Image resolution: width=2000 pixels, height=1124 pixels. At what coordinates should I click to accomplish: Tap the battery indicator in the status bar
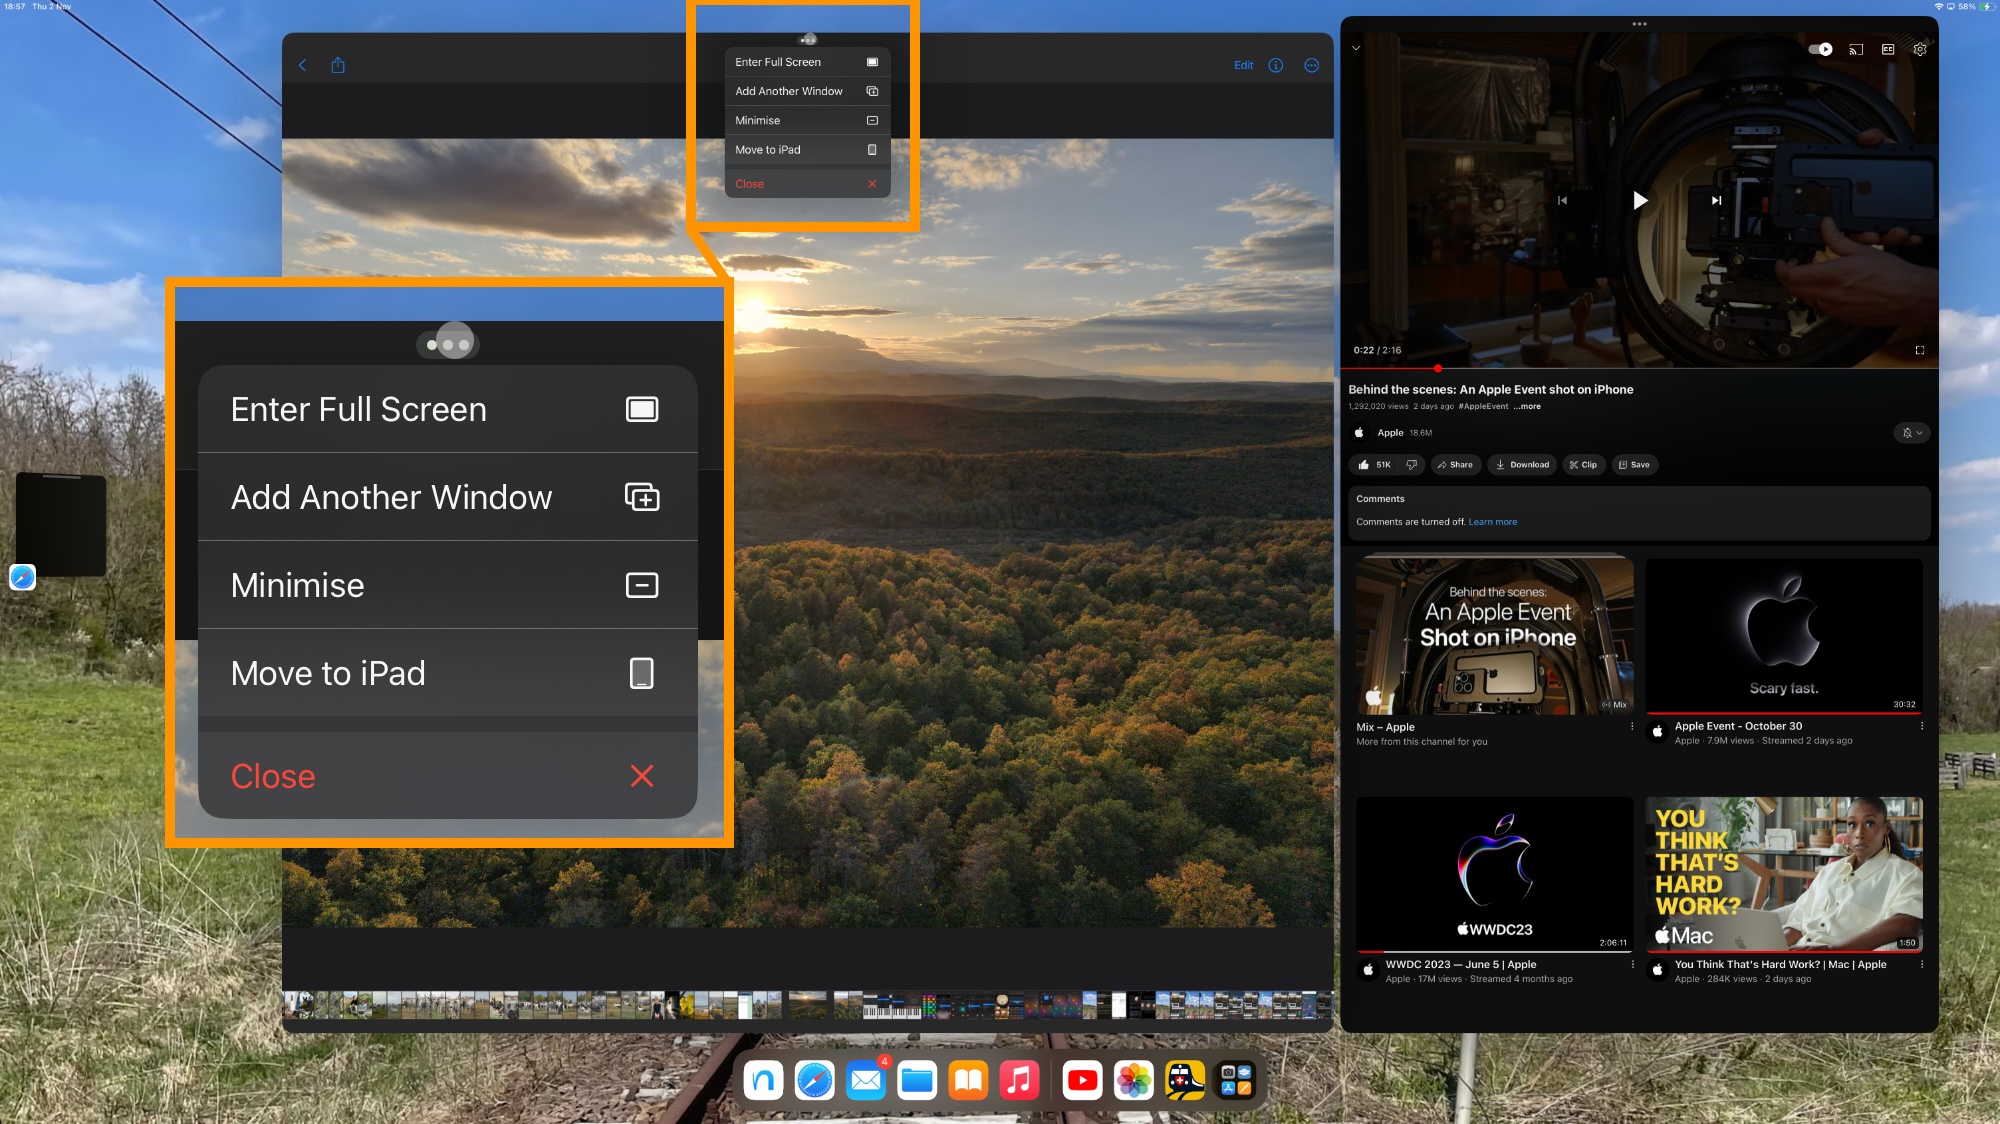point(1986,6)
